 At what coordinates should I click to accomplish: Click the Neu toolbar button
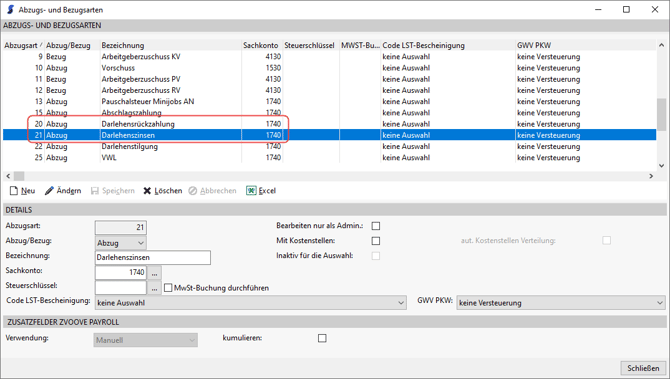[22, 191]
